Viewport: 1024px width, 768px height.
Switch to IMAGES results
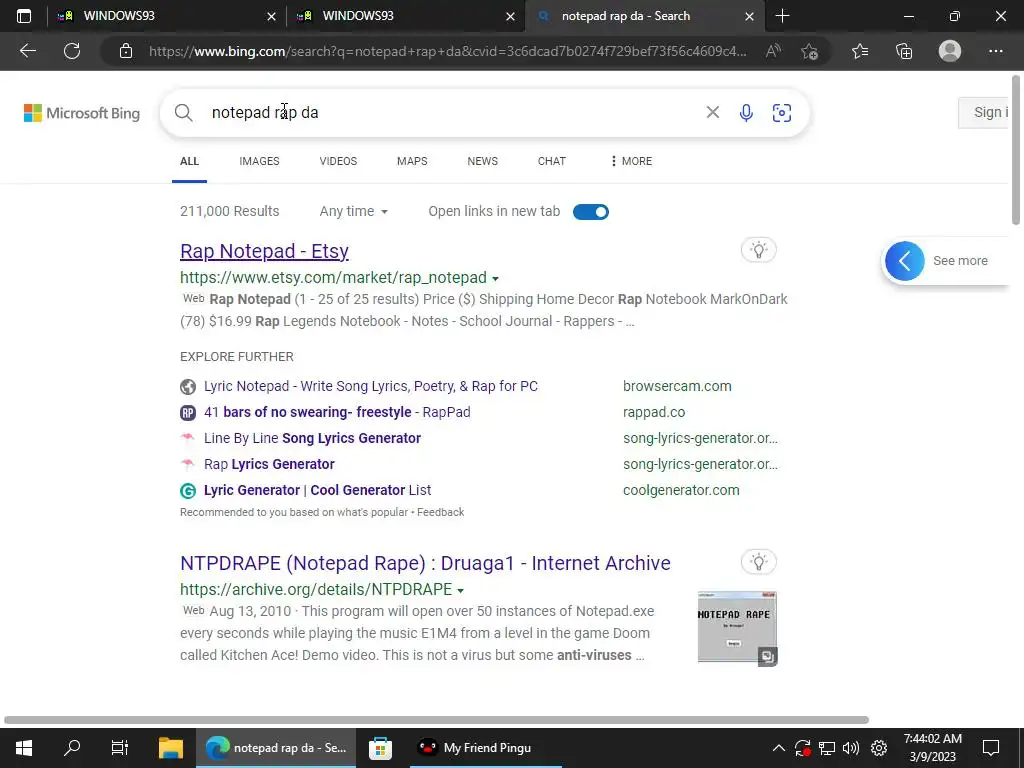click(259, 161)
